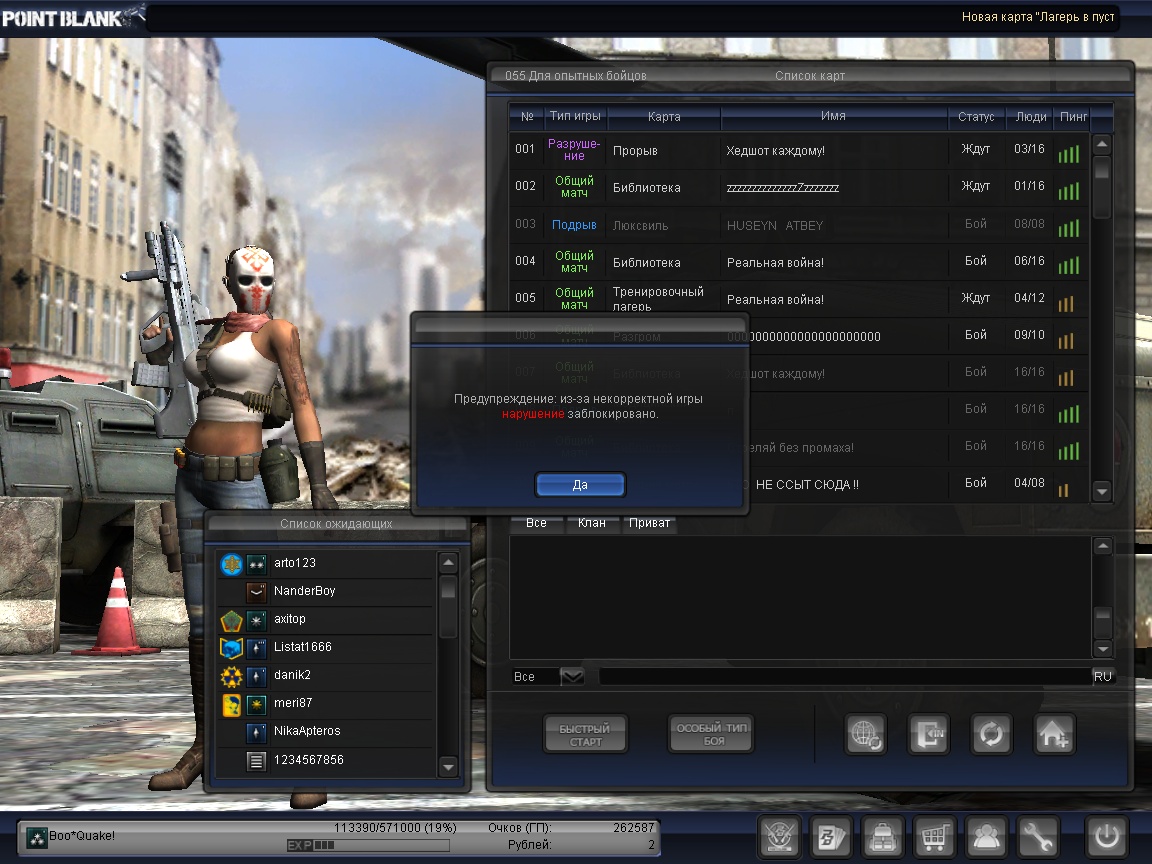Open the clan emblem icon

point(778,836)
